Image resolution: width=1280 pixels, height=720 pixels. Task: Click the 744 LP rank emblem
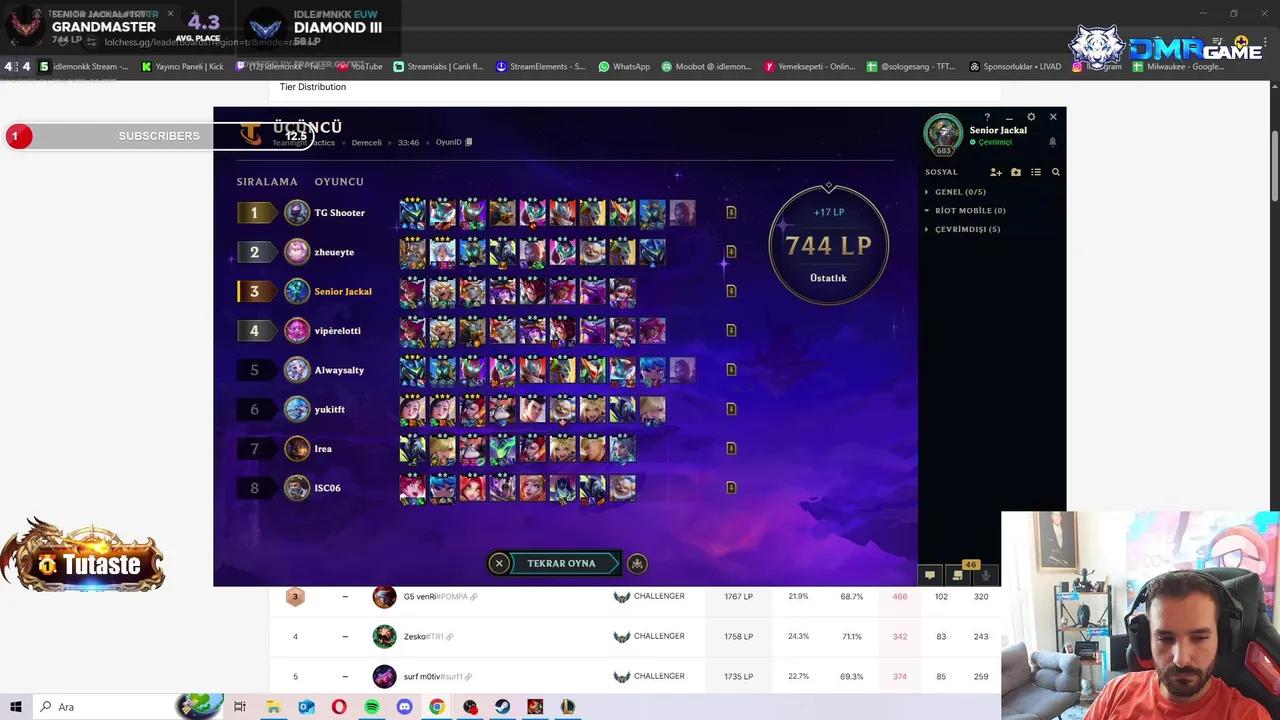click(829, 245)
